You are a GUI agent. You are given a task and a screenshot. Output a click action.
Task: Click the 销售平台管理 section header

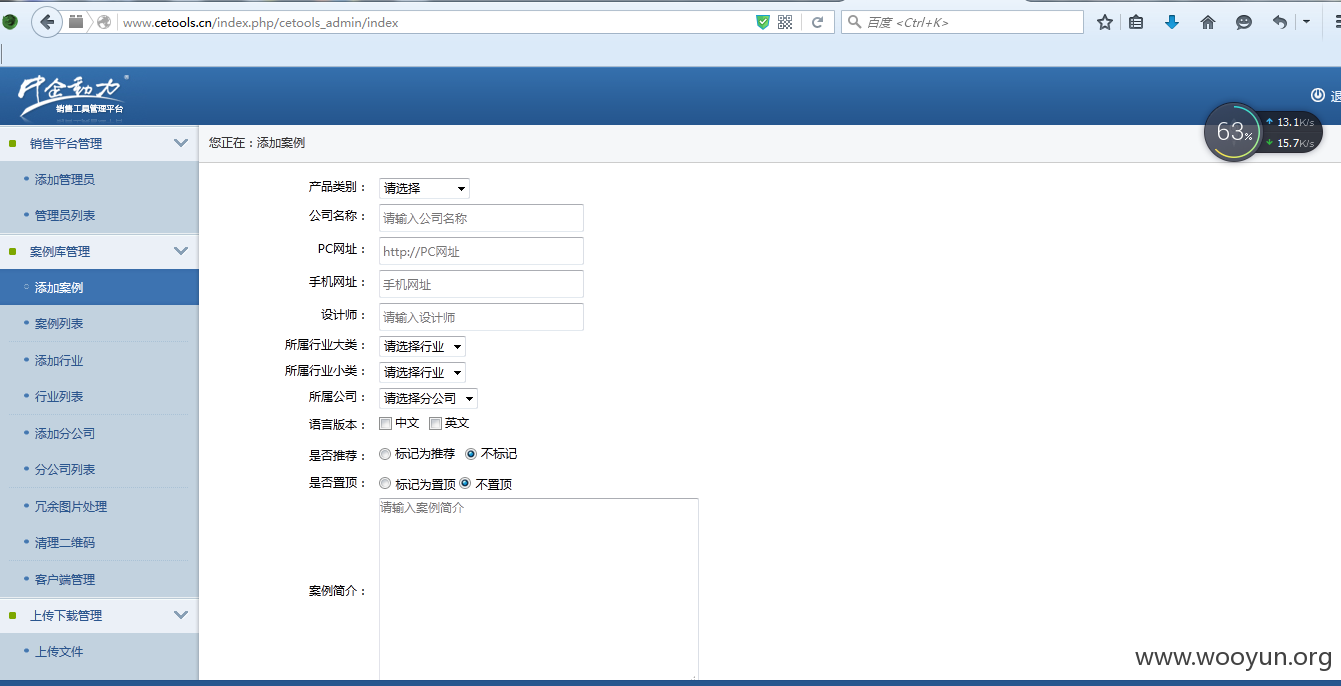(x=99, y=143)
